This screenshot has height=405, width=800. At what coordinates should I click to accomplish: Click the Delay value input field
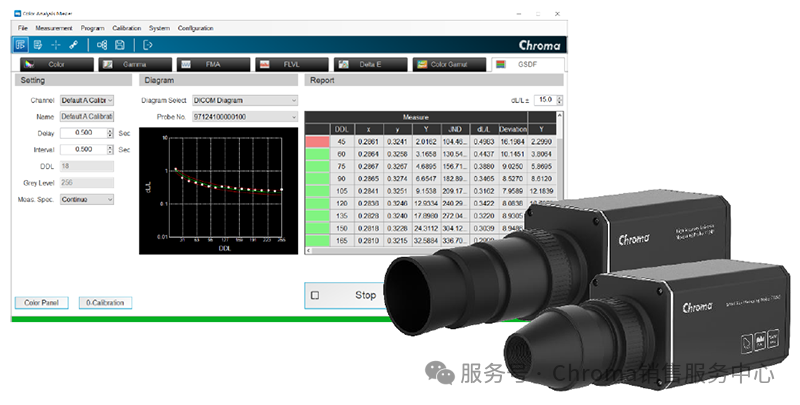87,133
